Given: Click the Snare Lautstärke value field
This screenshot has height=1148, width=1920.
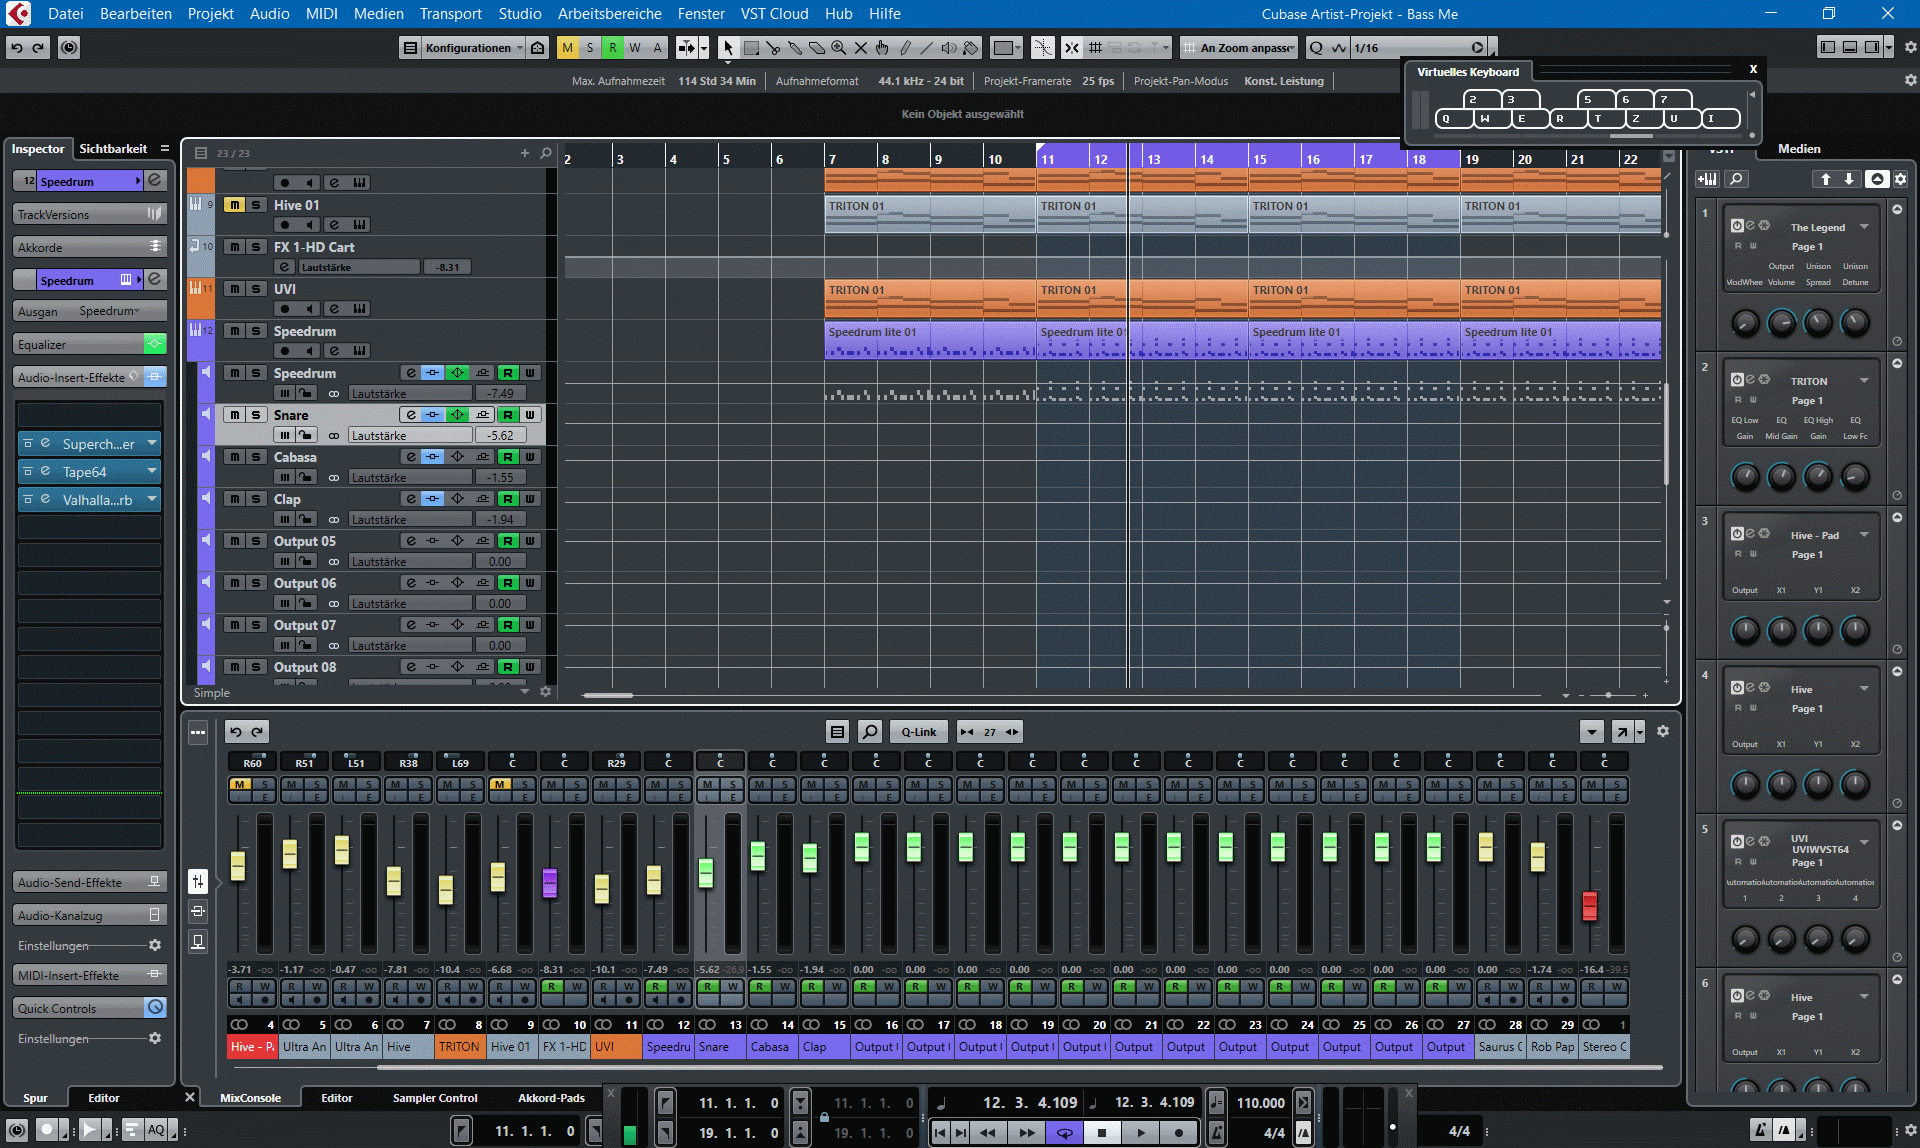Looking at the screenshot, I should pos(500,436).
